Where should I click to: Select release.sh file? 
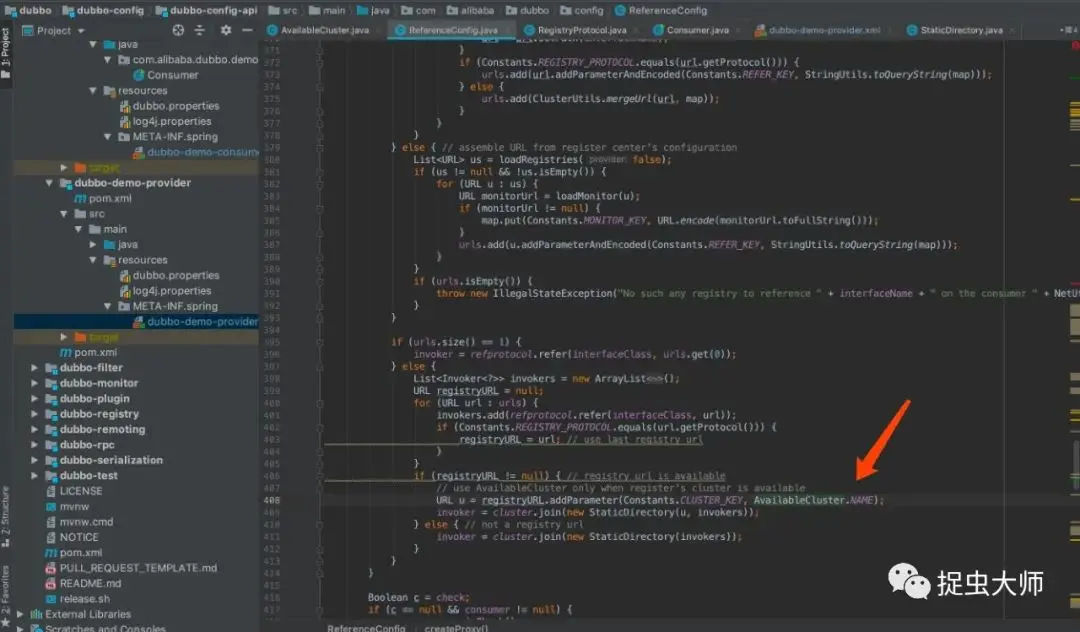coord(85,599)
